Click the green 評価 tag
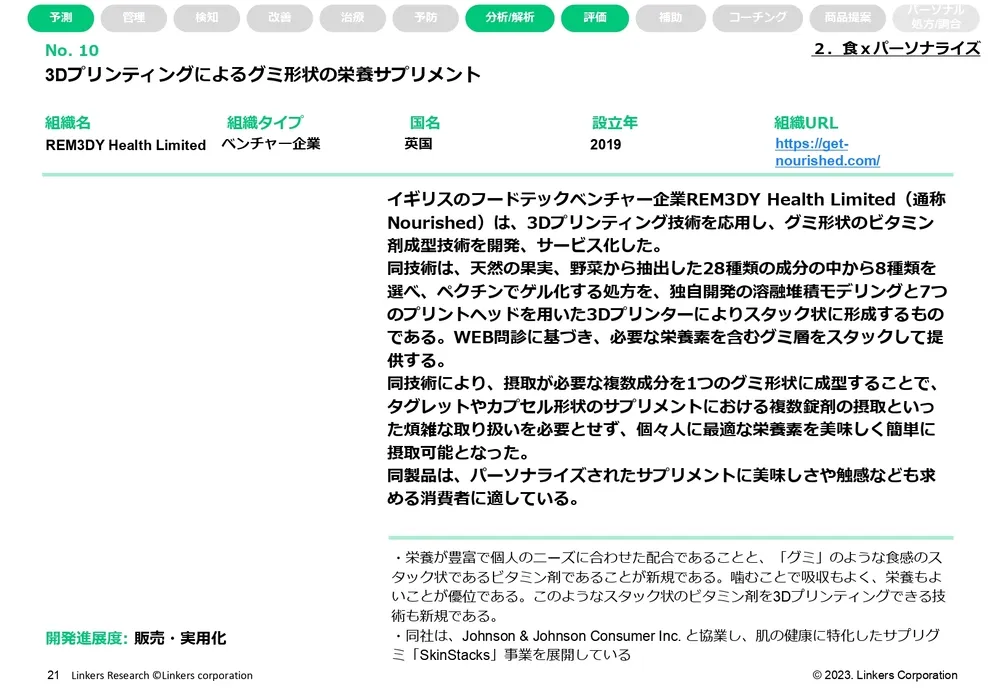 (x=595, y=18)
